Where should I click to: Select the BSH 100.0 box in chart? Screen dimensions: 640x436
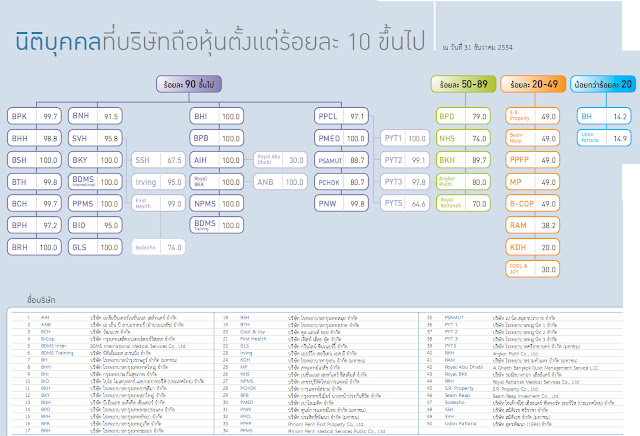pos(34,160)
